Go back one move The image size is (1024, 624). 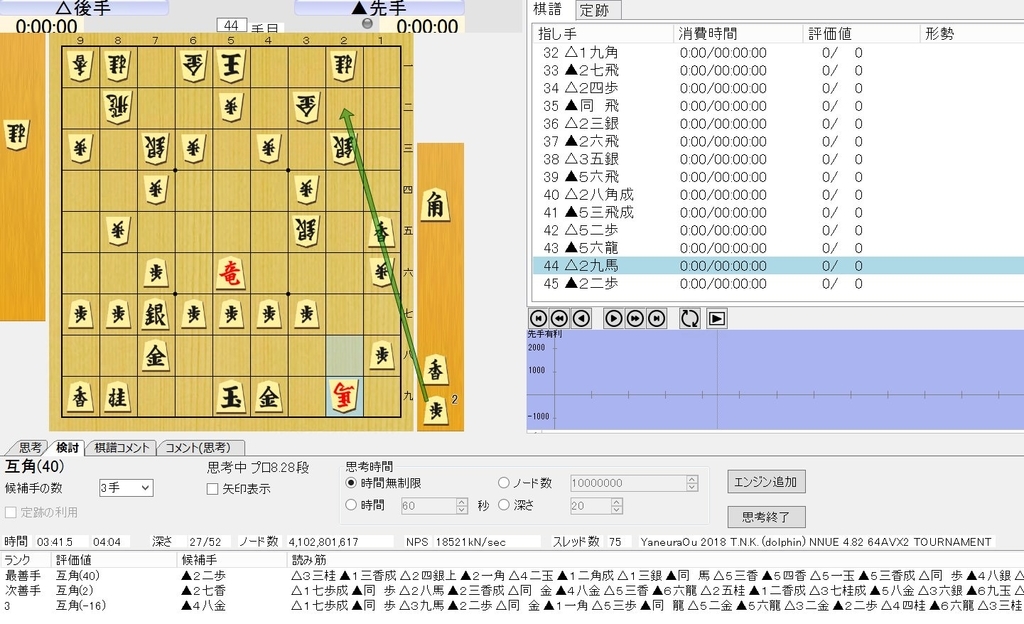point(581,319)
